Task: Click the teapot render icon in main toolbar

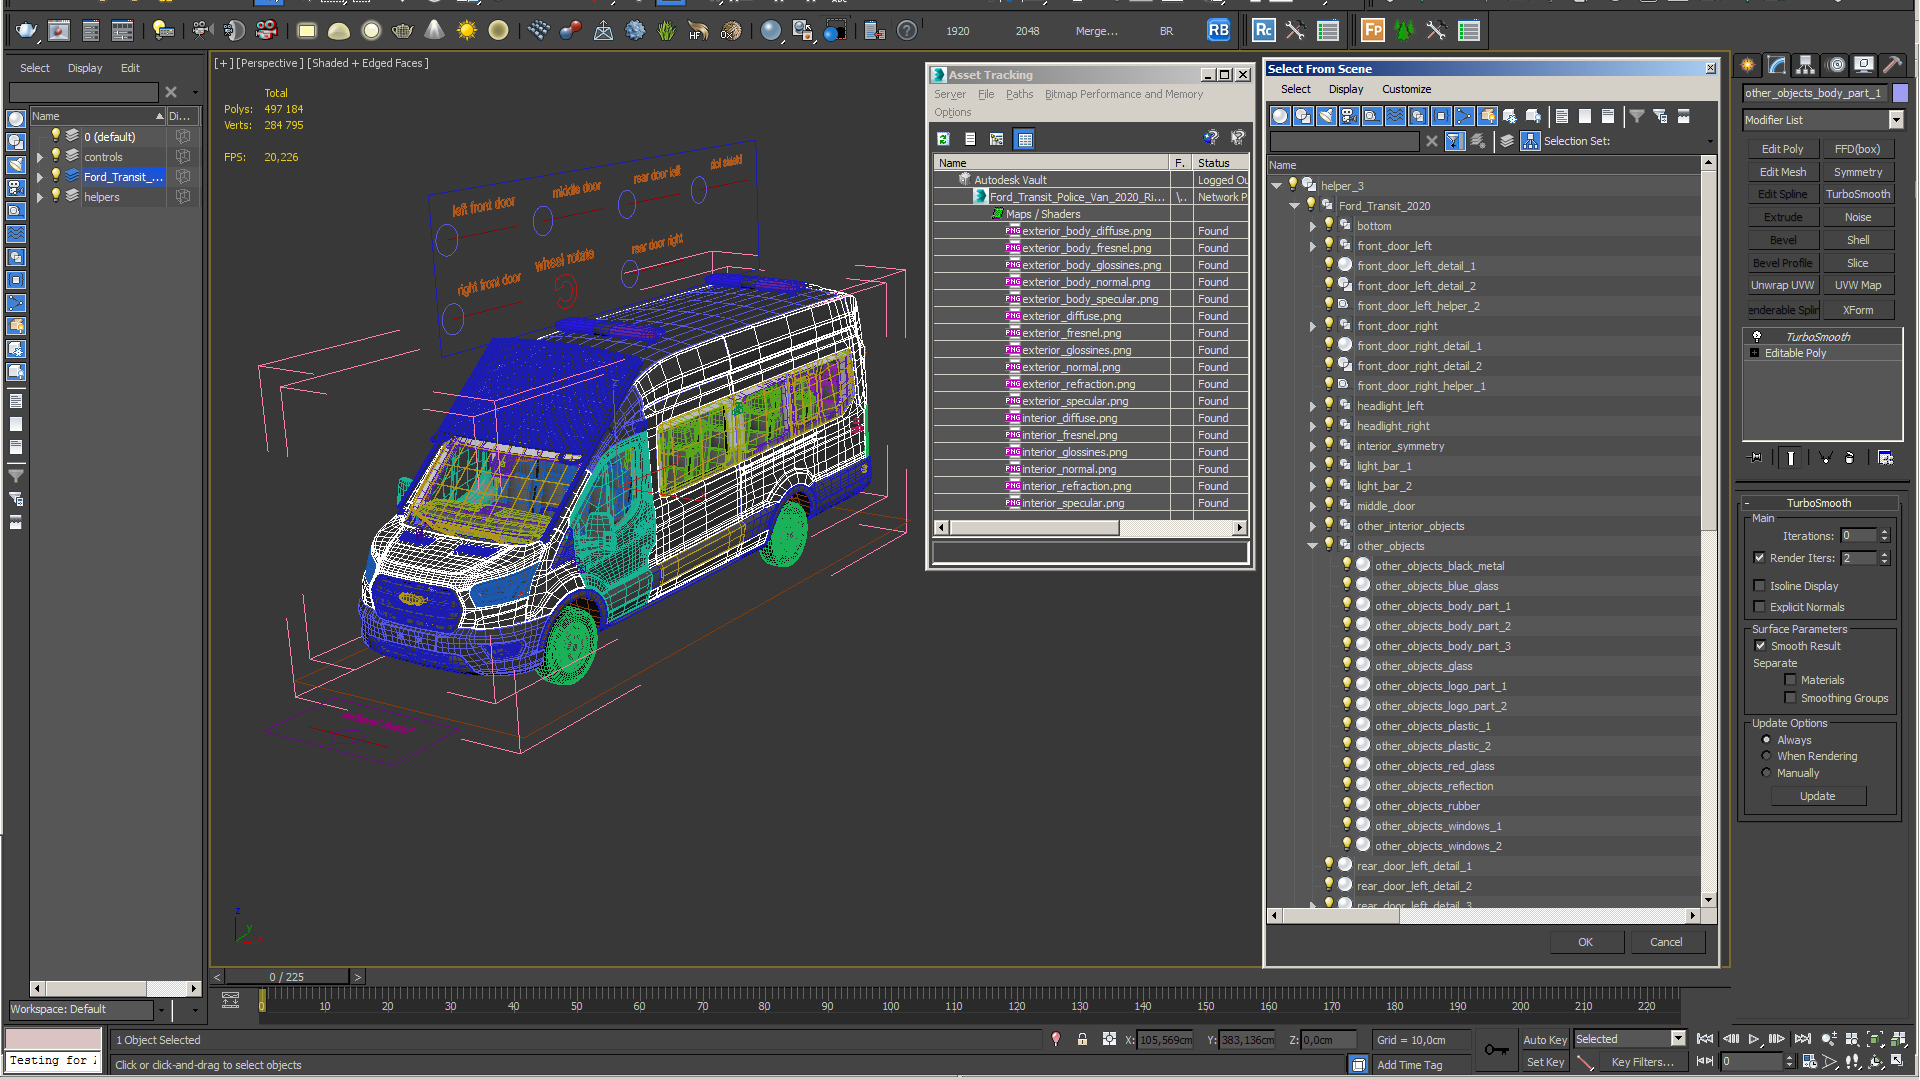Action: click(x=27, y=31)
